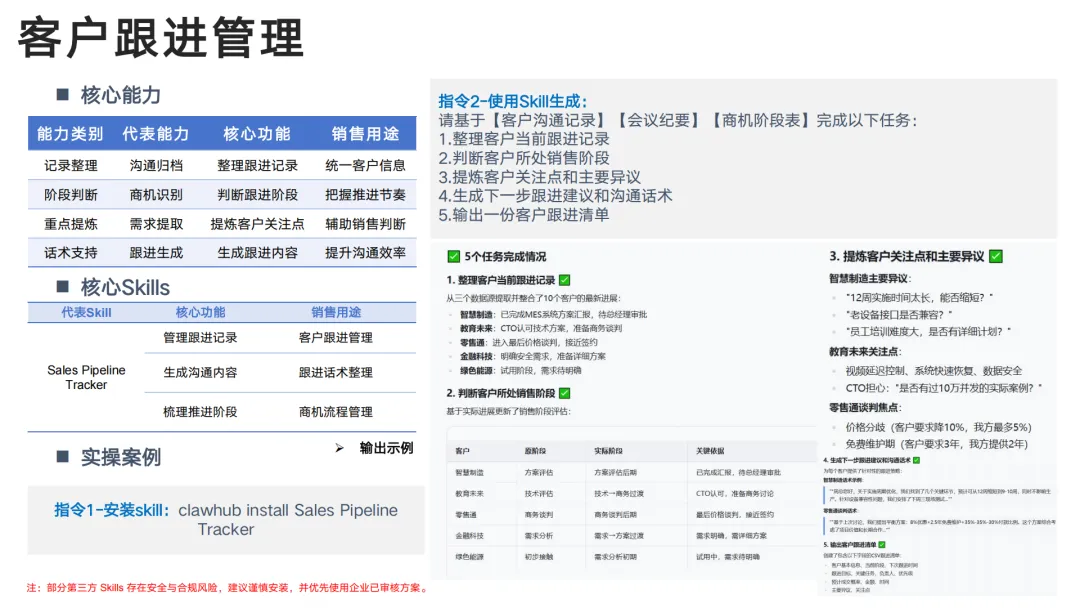Click the 指令2-使用Skill生成: blue heading
The image size is (1080, 608).
tap(512, 101)
